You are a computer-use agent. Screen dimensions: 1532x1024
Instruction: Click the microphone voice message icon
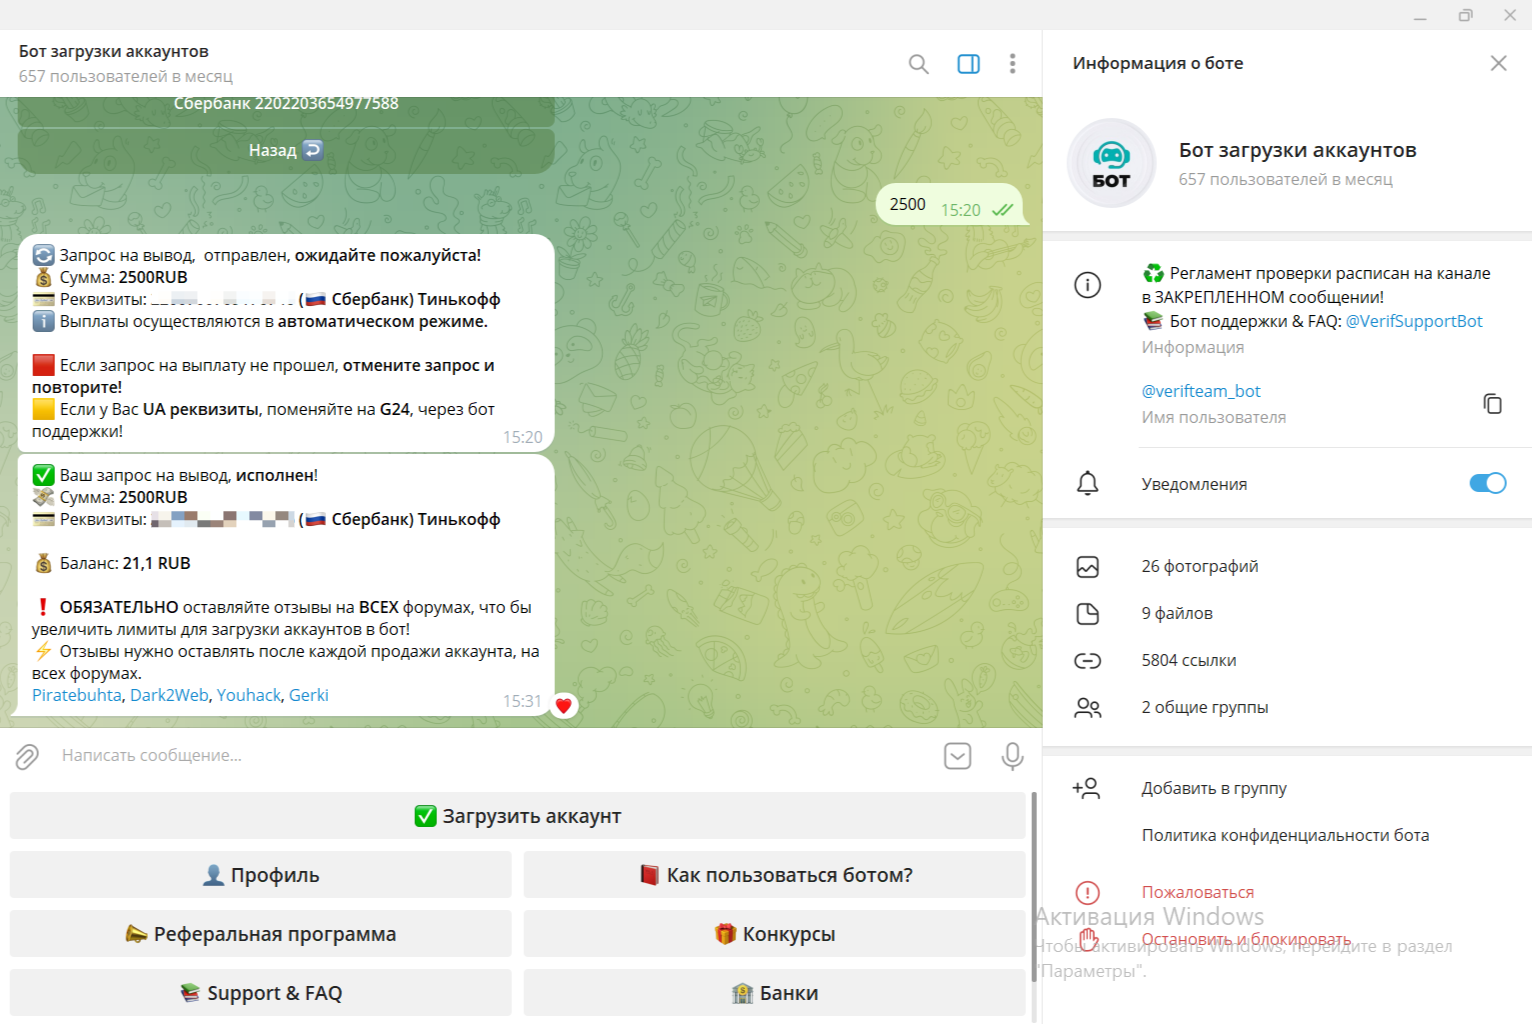pos(1012,756)
